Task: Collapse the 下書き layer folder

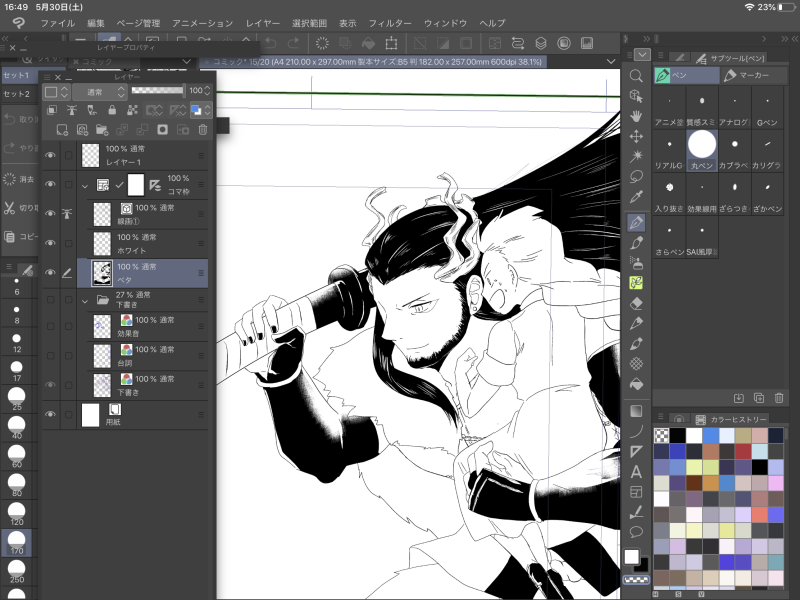Action: pos(86,299)
